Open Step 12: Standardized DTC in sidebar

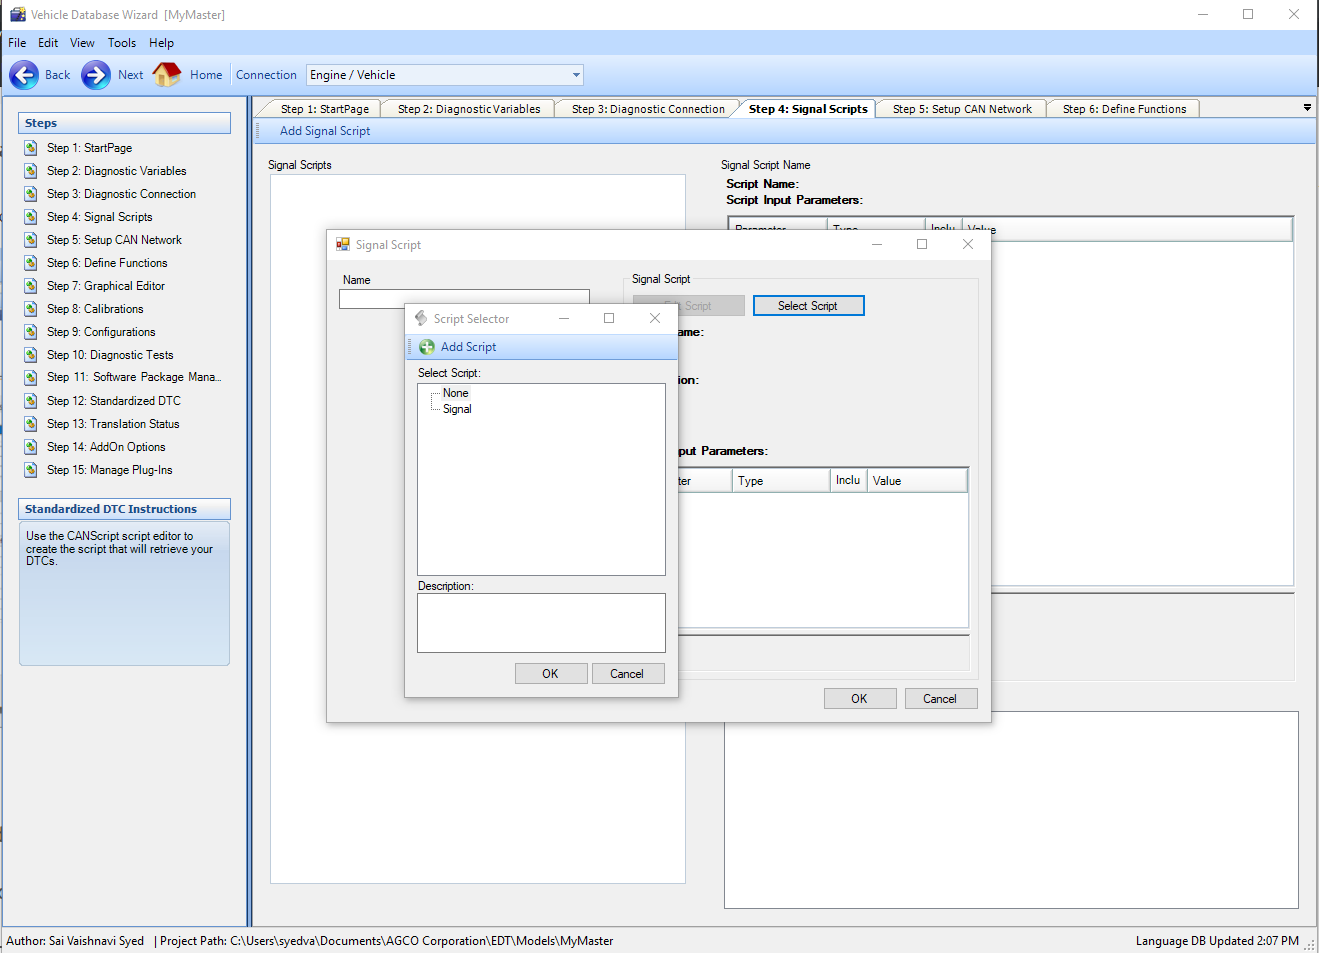[x=114, y=401]
